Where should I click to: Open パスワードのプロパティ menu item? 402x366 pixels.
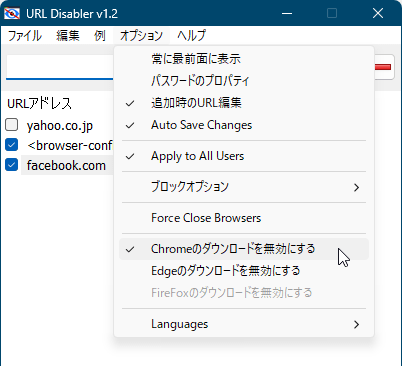244,81
